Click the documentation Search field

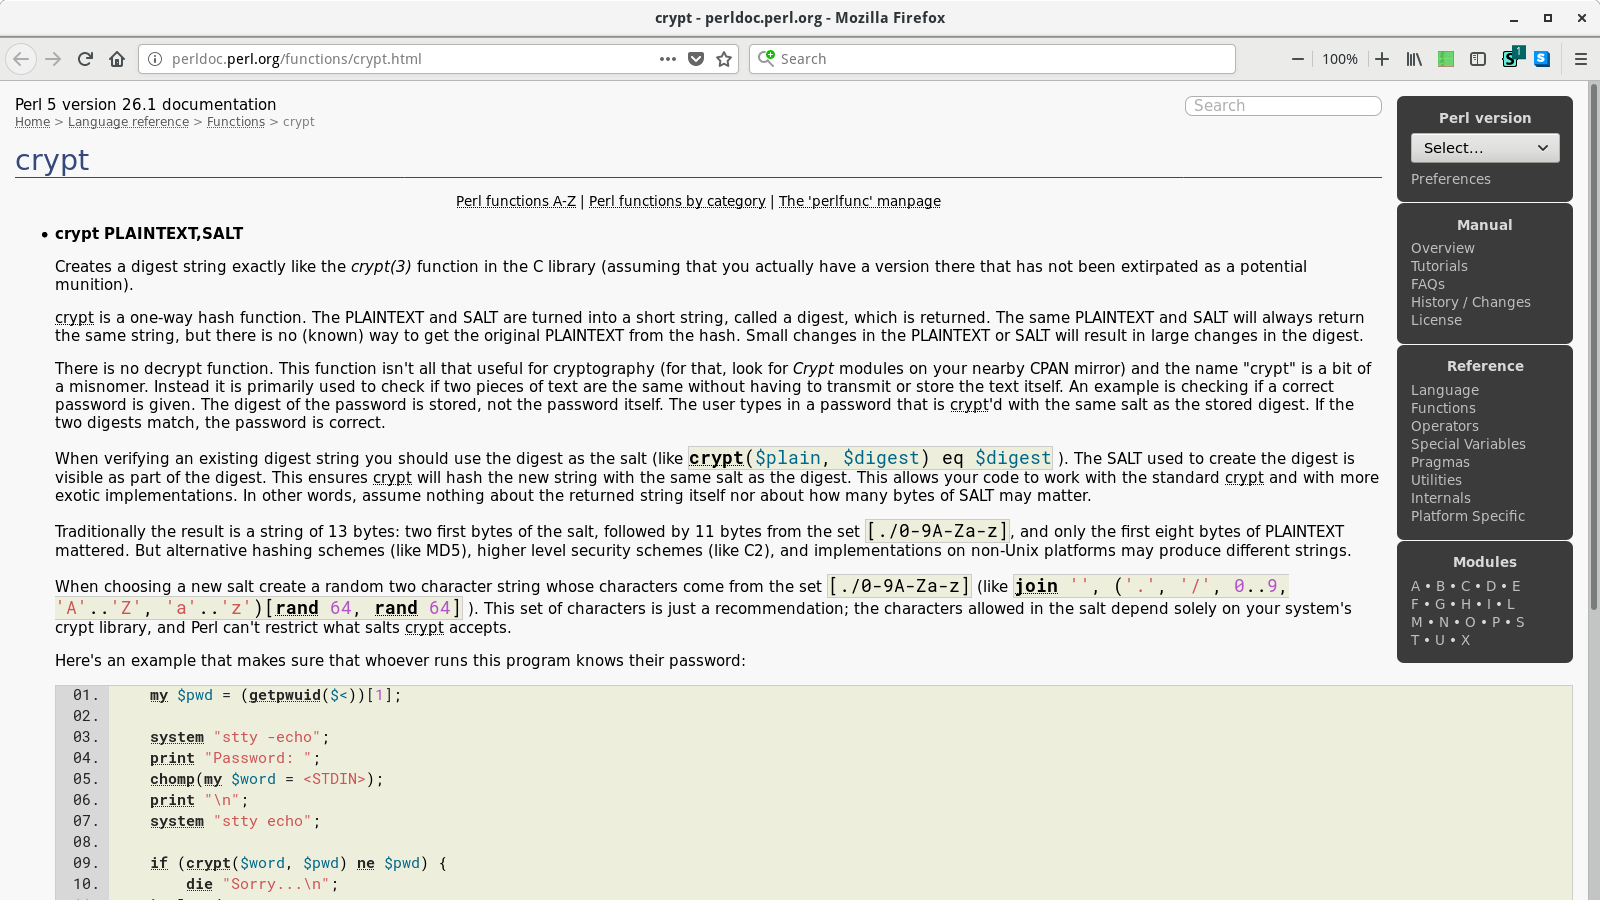(1282, 105)
